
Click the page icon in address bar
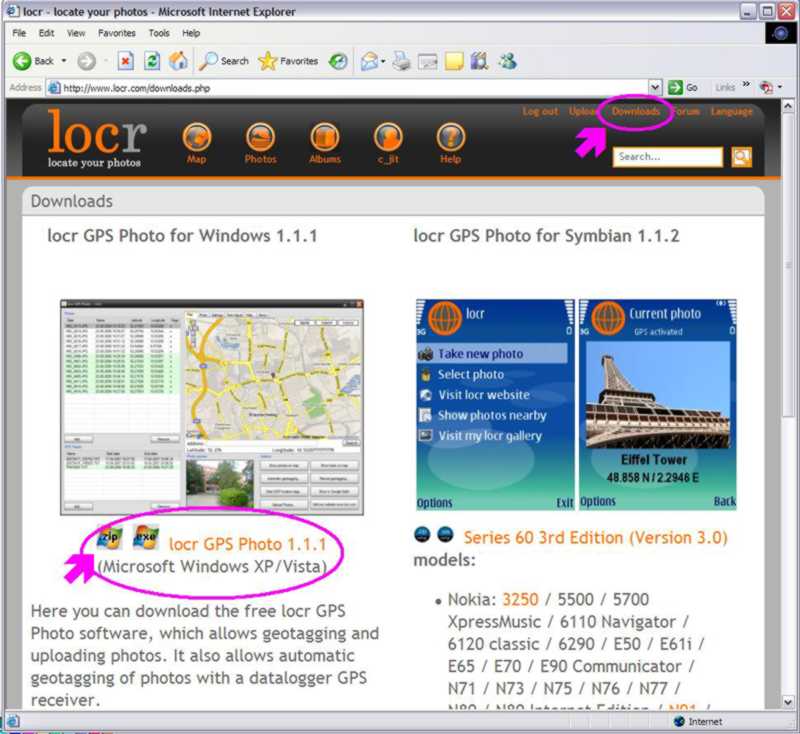pos(54,88)
